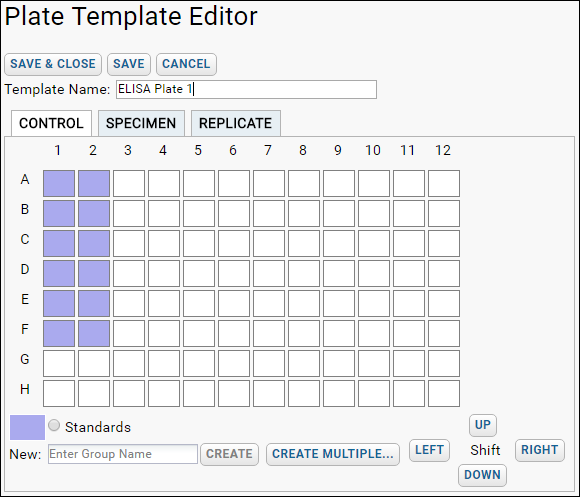Click the Create group button
This screenshot has width=580, height=497.
tap(229, 454)
